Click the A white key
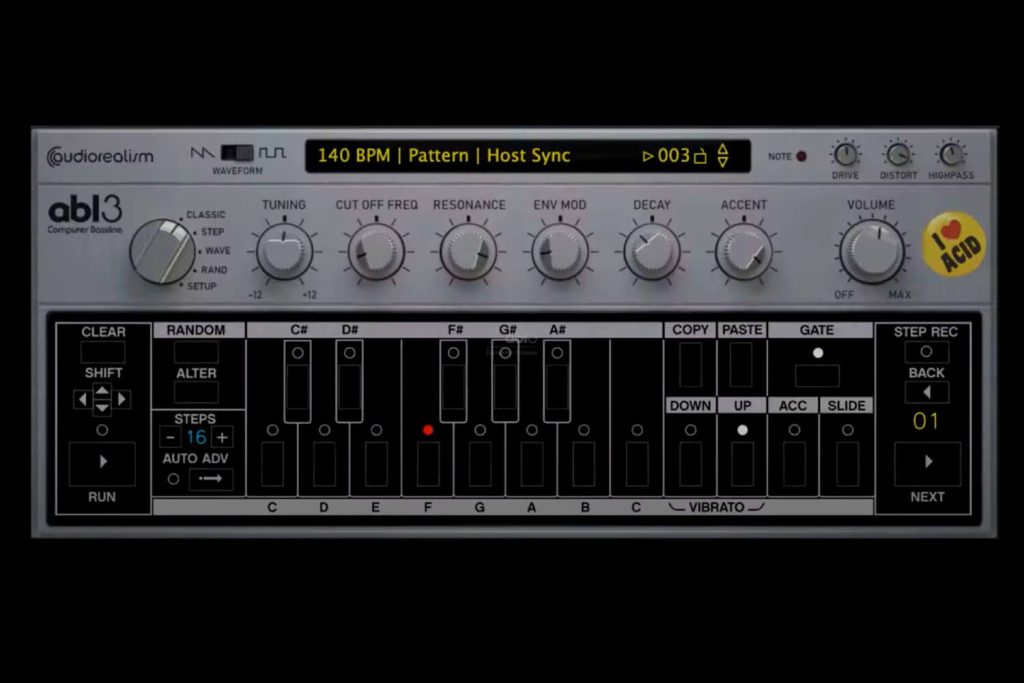 click(532, 464)
